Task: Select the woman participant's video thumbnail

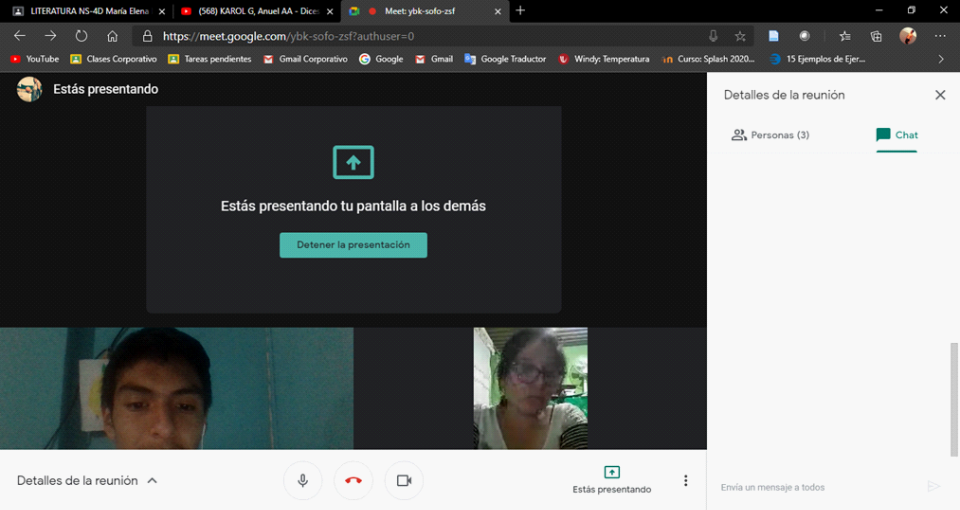Action: (x=530, y=388)
